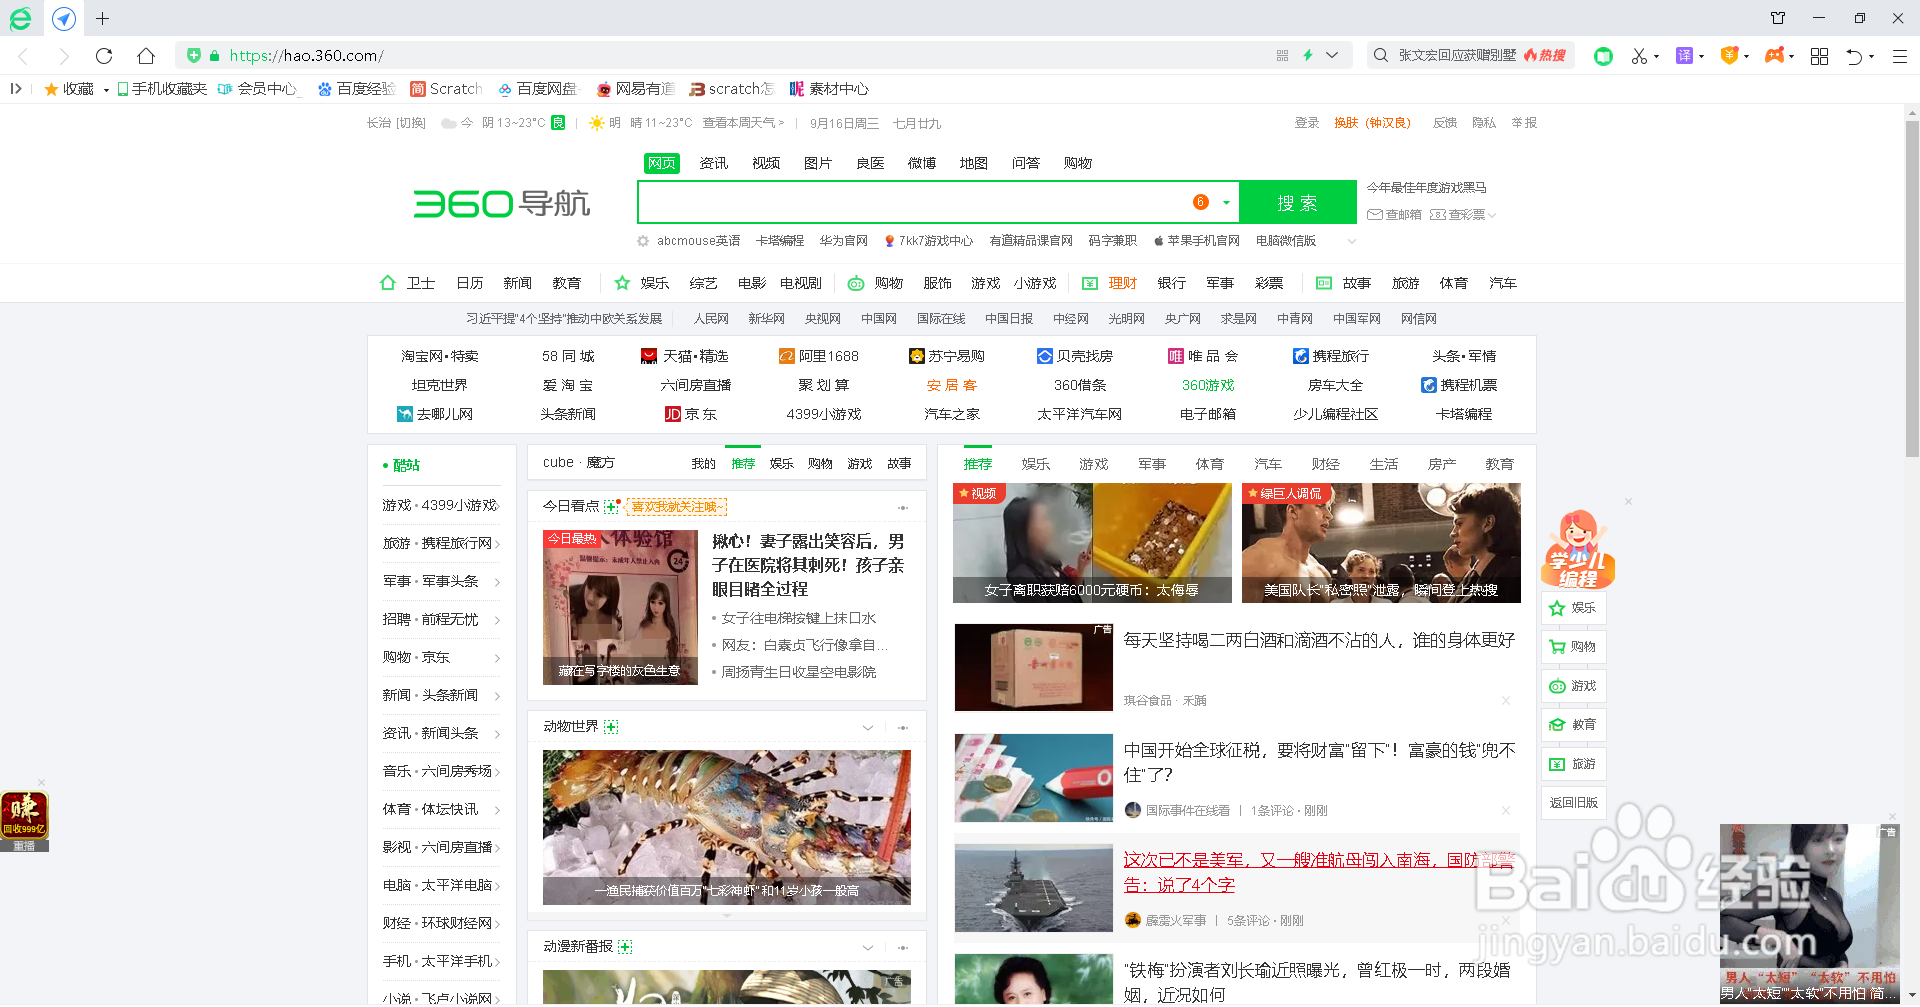Open the 淘宝网·特卖 site link
This screenshot has width=1920, height=1007.
coord(440,356)
